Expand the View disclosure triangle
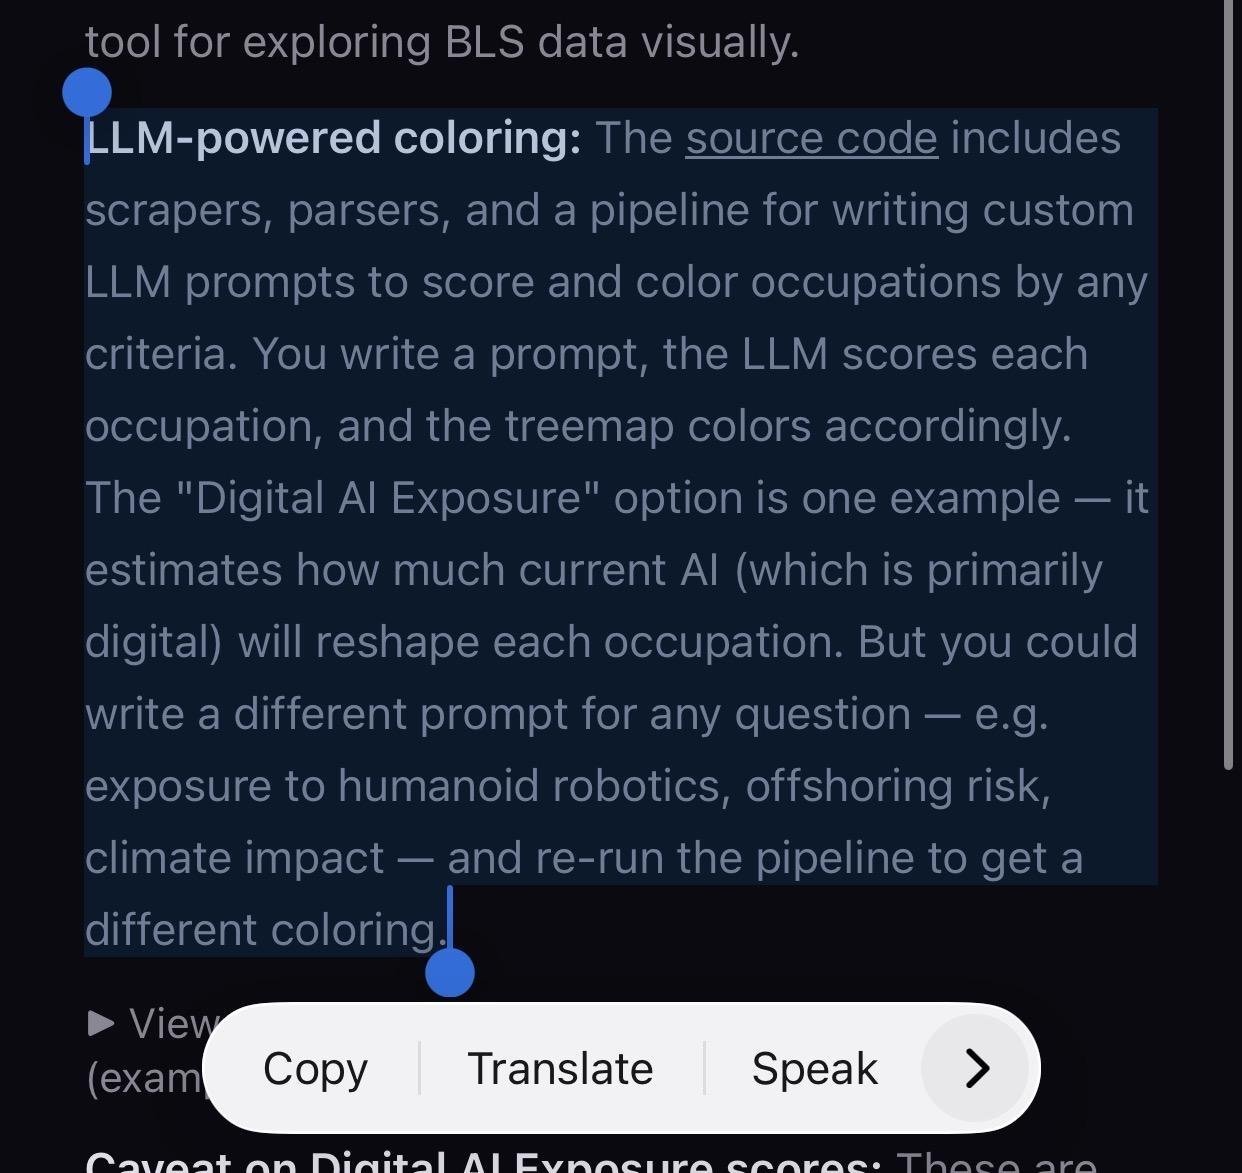 pyautogui.click(x=101, y=1022)
